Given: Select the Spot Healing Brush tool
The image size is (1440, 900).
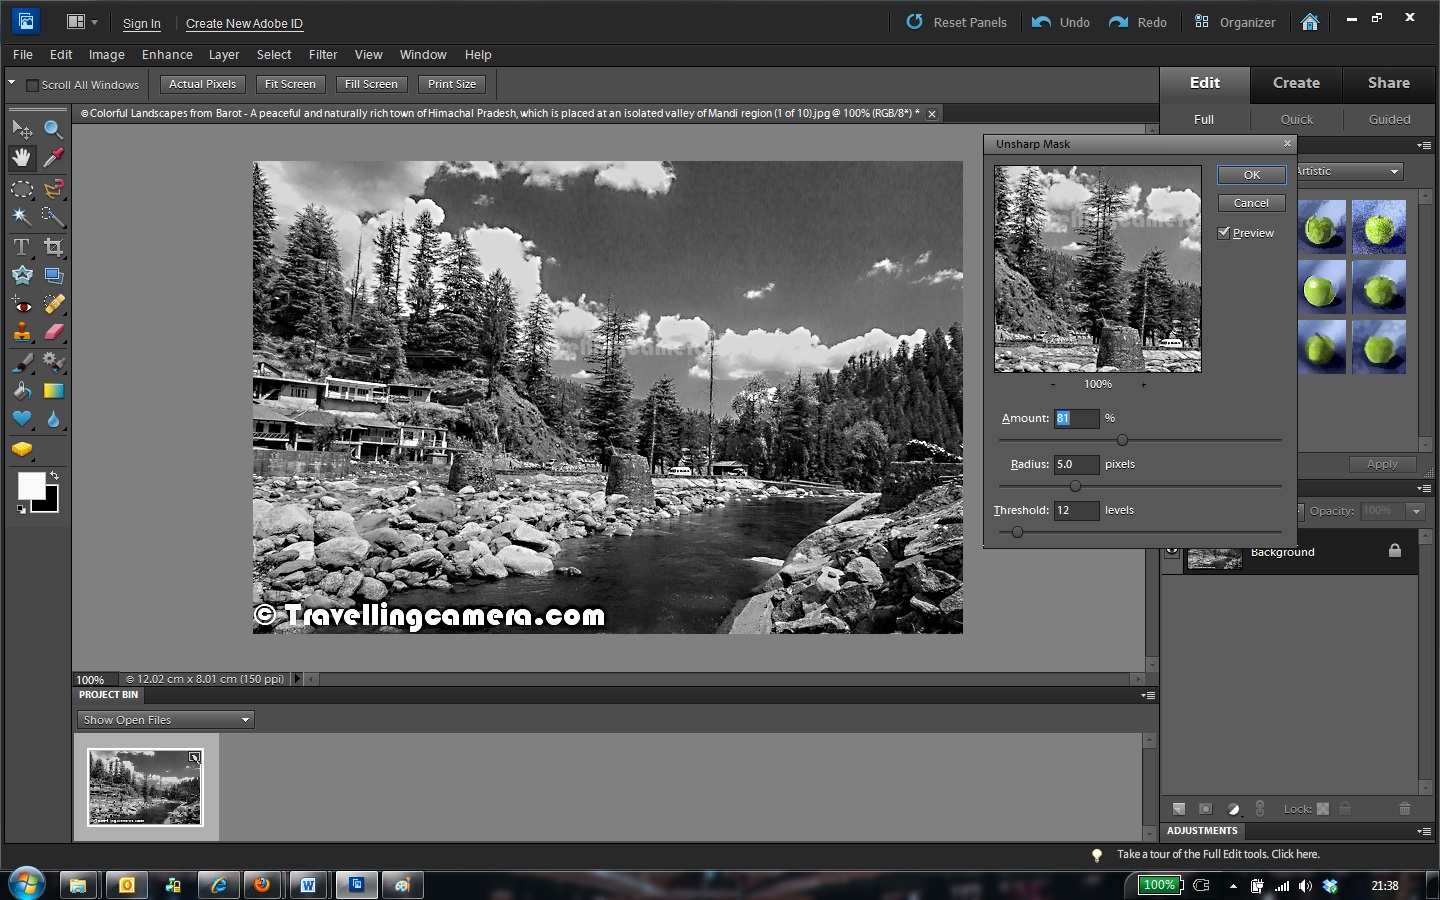Looking at the screenshot, I should [53, 304].
